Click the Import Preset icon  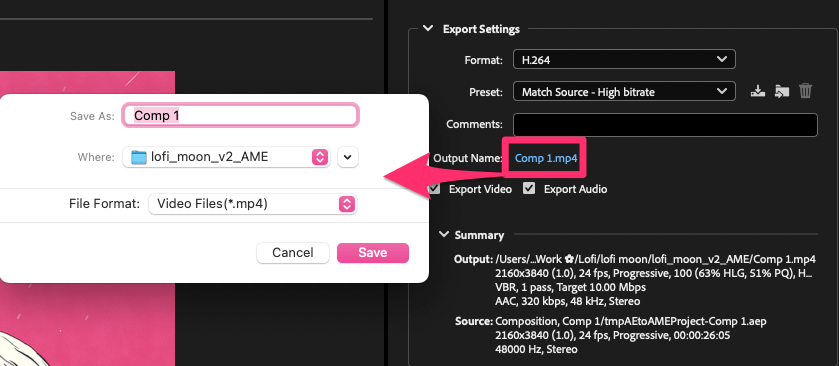coord(782,91)
